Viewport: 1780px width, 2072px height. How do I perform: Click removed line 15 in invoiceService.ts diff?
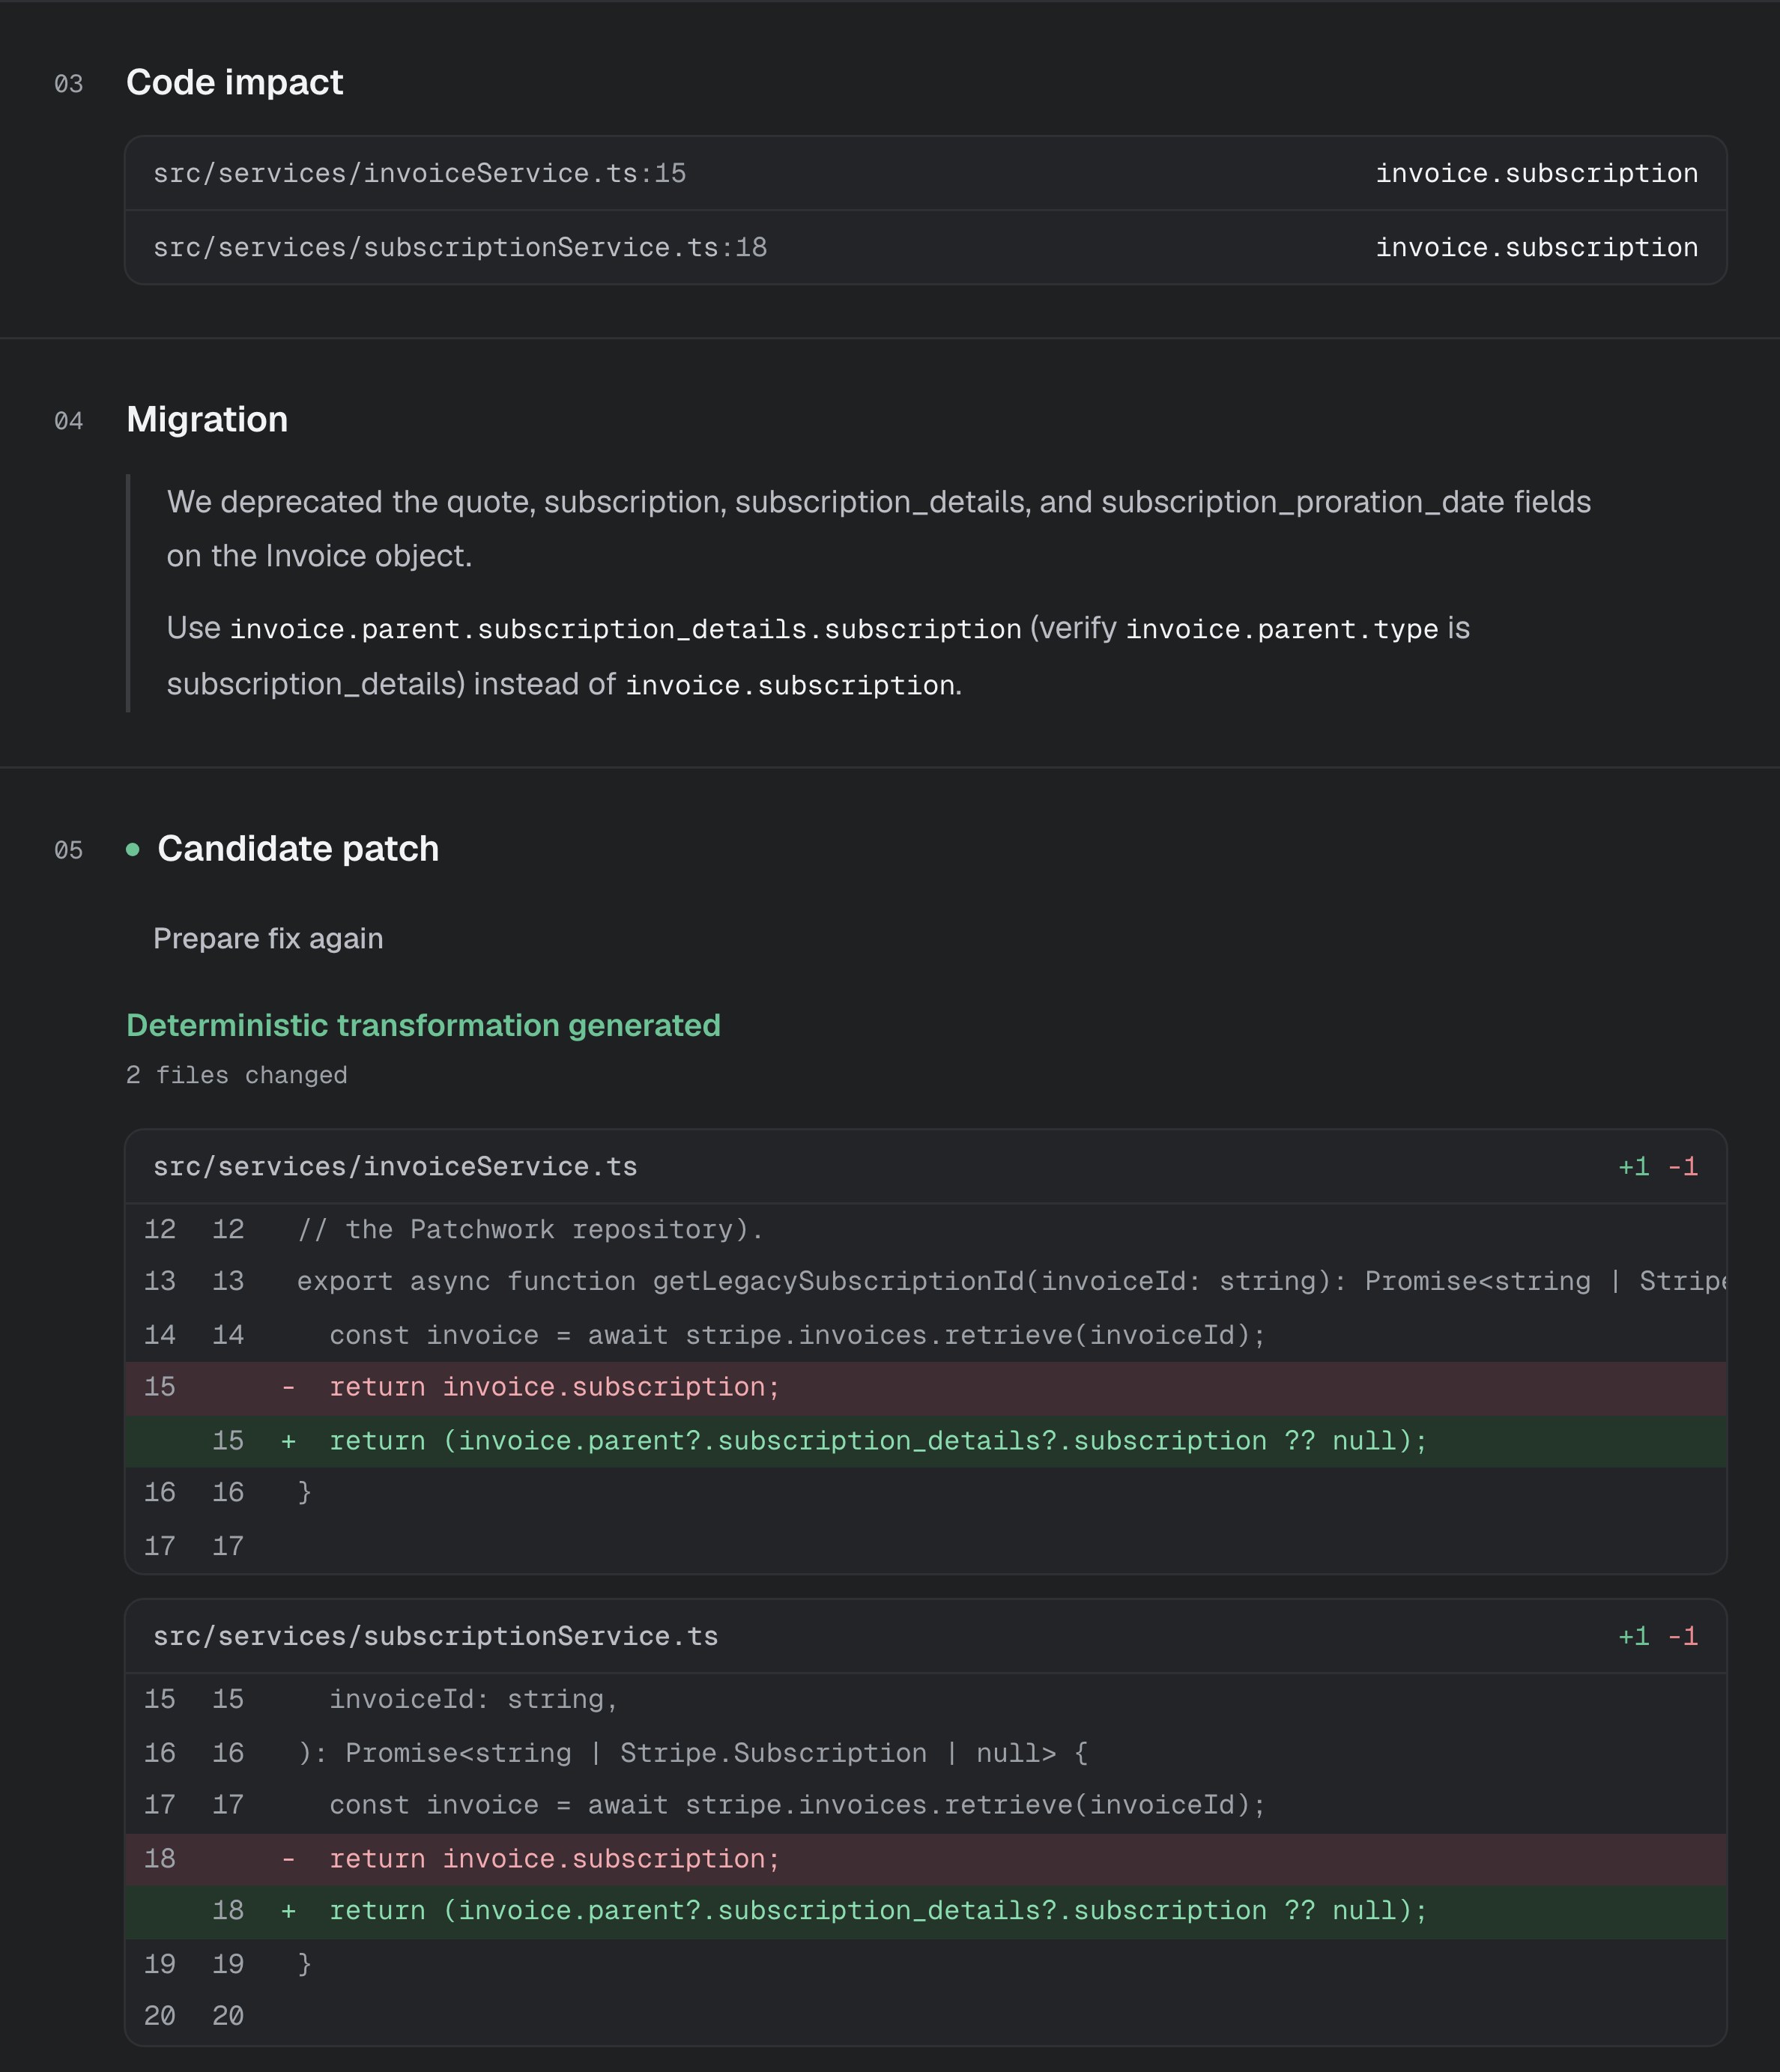(925, 1387)
